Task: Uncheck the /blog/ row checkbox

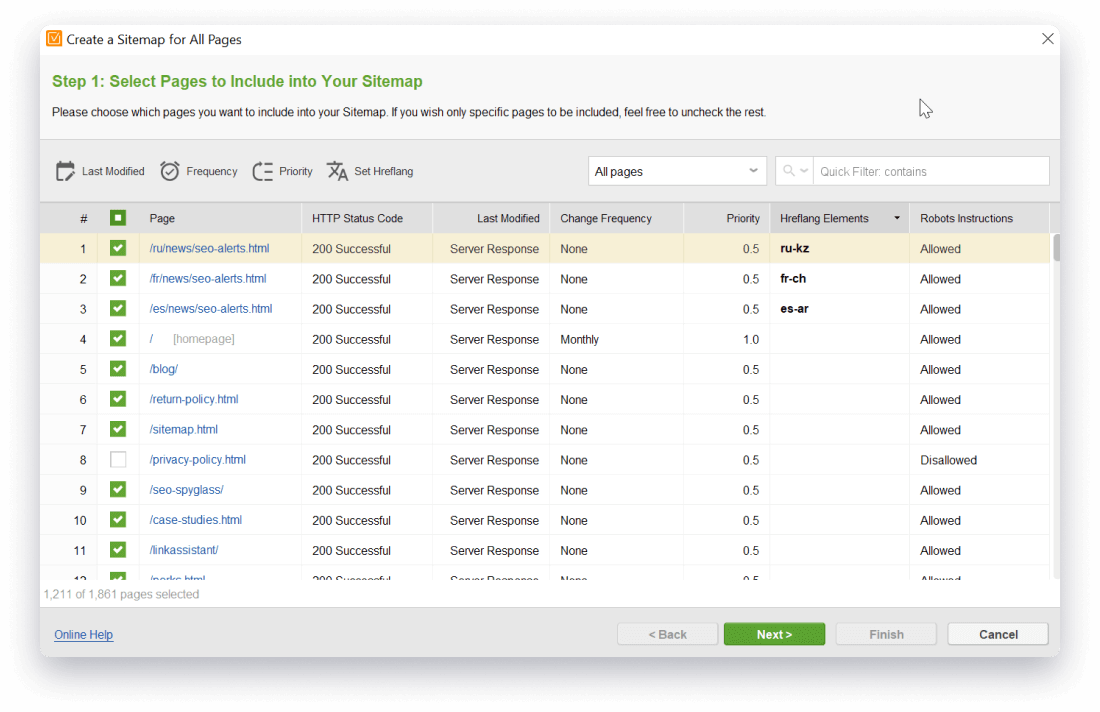Action: click(118, 369)
